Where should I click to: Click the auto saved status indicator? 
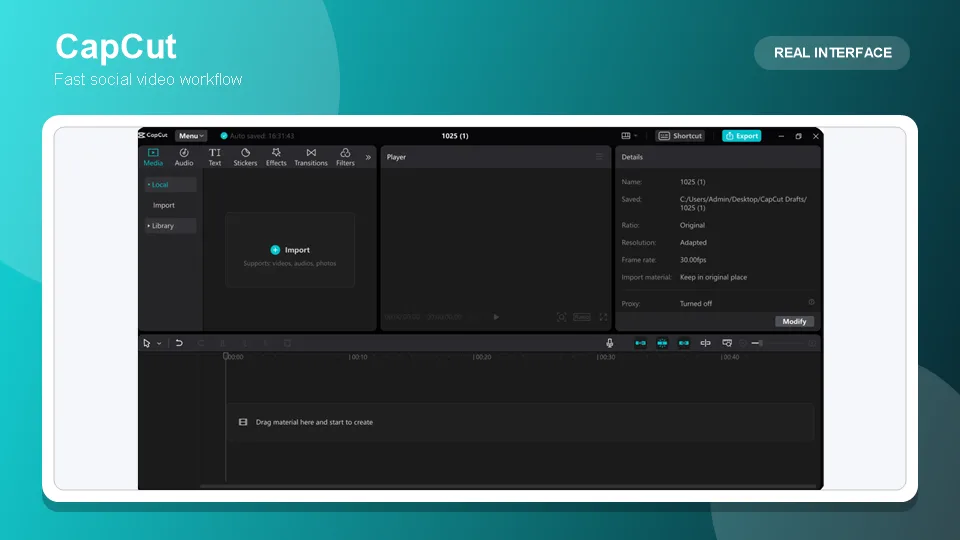(257, 136)
